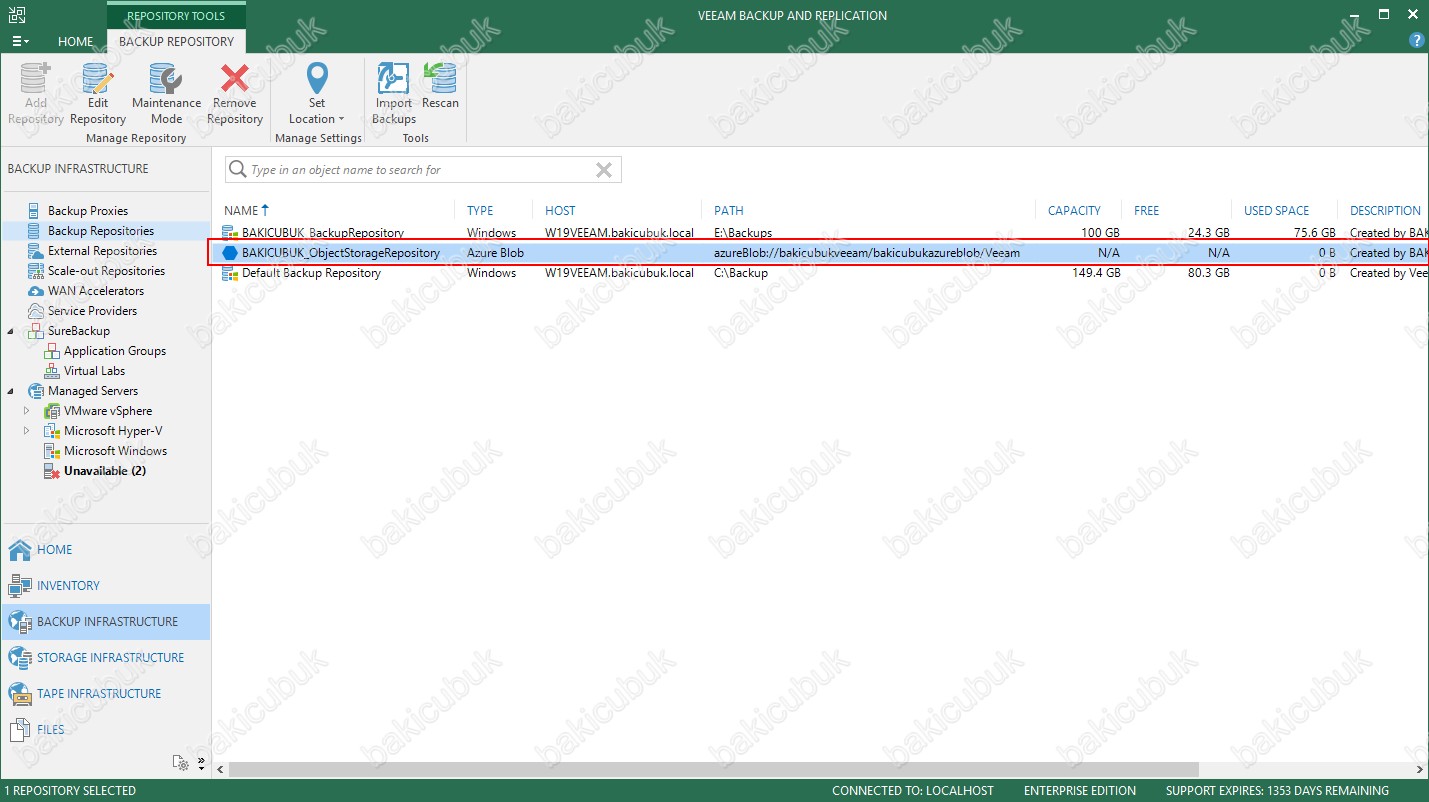Select the Backup Repository ribbon tab
This screenshot has height=802, width=1429.
click(x=176, y=41)
